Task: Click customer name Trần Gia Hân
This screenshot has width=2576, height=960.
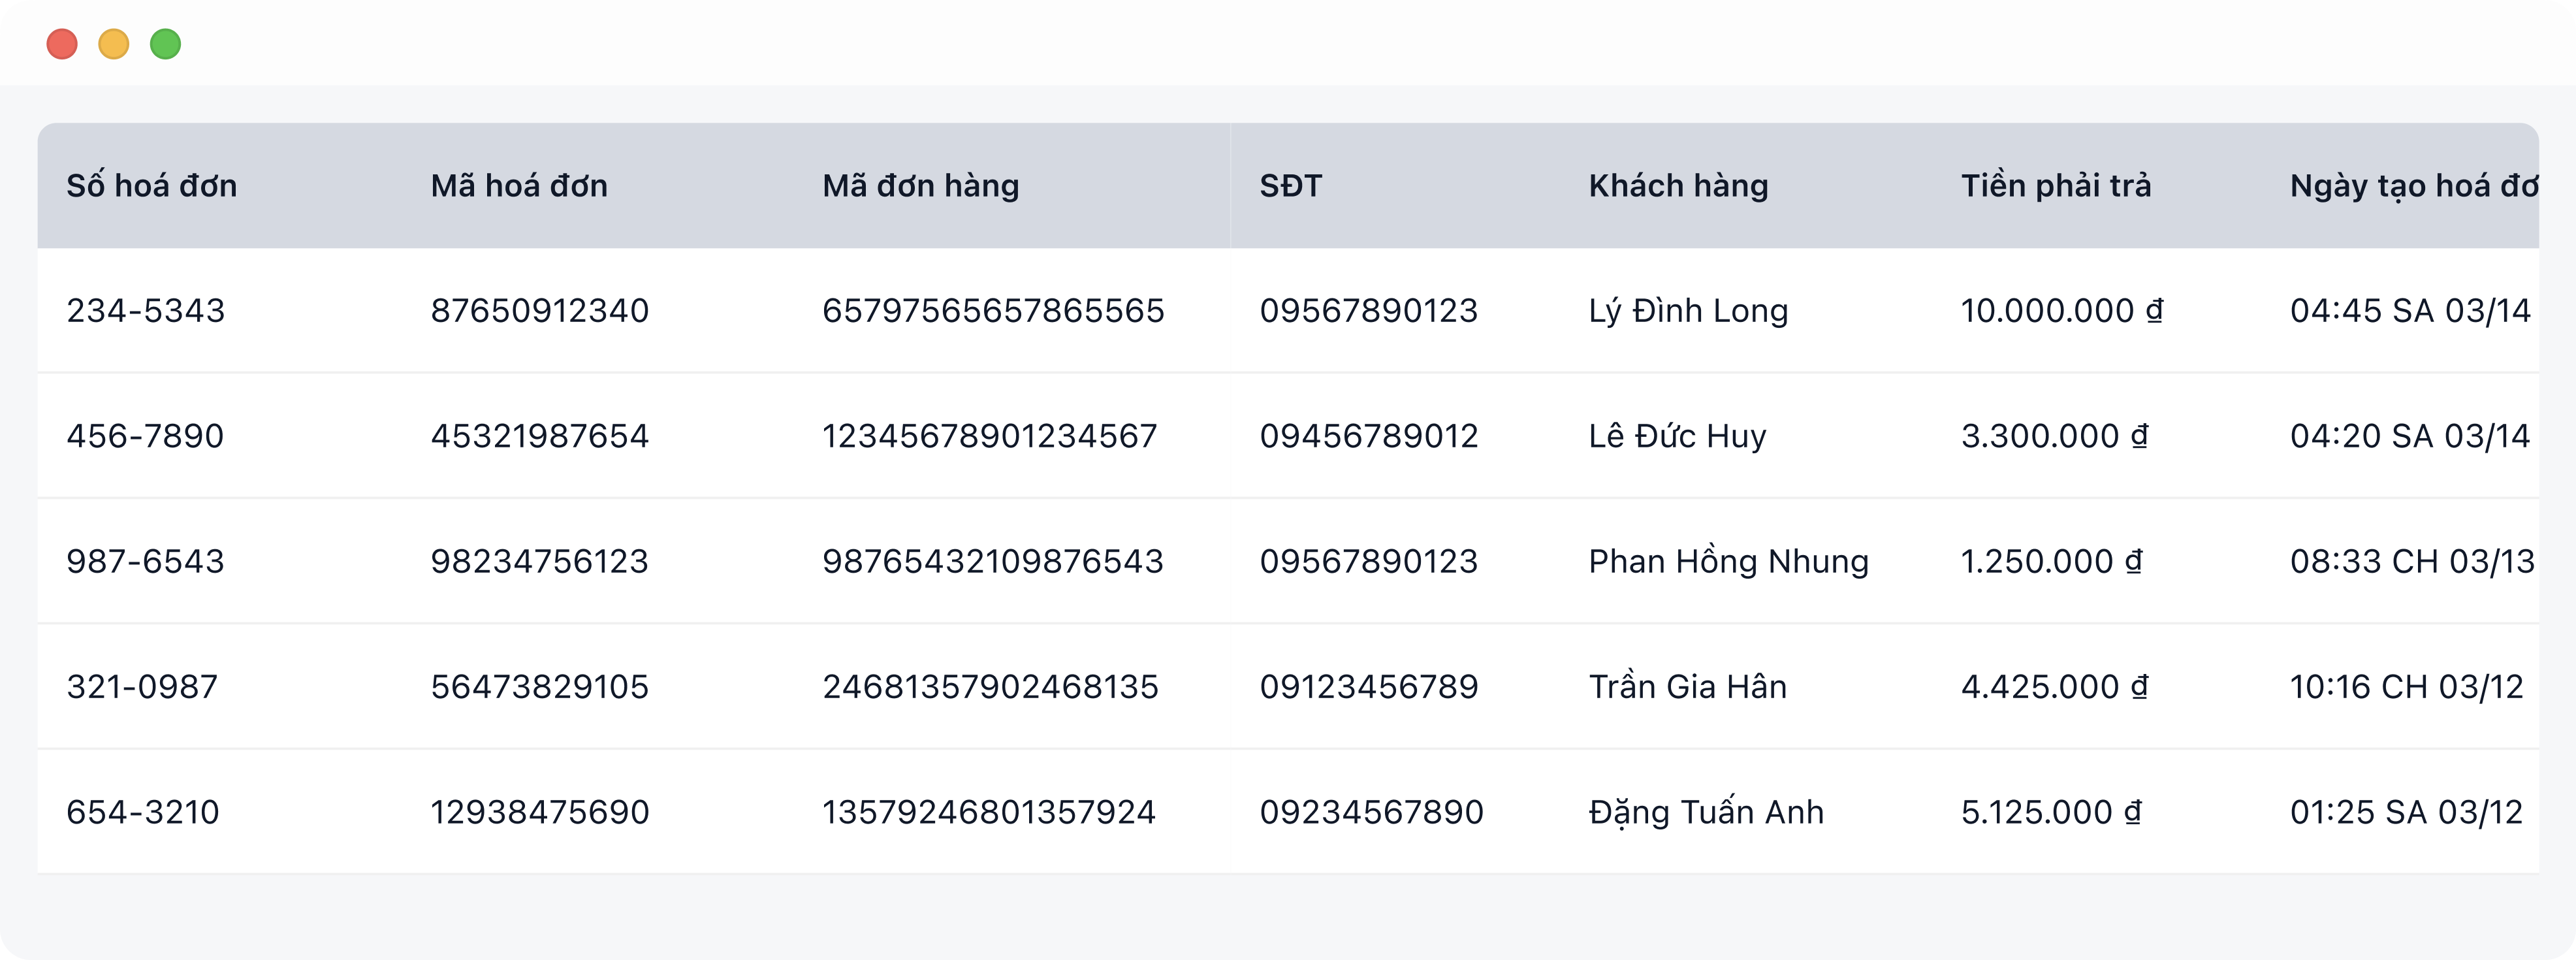Action: coord(1687,687)
